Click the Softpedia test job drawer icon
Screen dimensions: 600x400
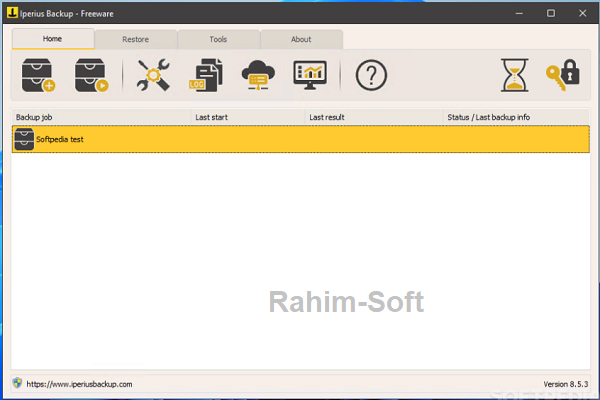[x=24, y=139]
